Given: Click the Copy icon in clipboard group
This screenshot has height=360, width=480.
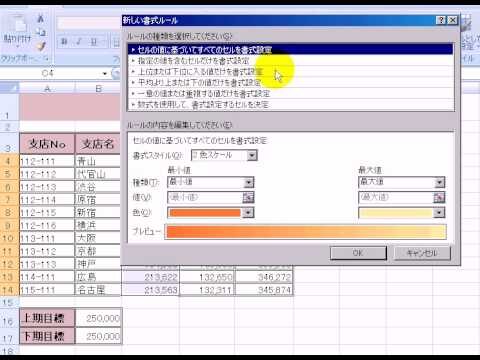Looking at the screenshot, I should 40,32.
